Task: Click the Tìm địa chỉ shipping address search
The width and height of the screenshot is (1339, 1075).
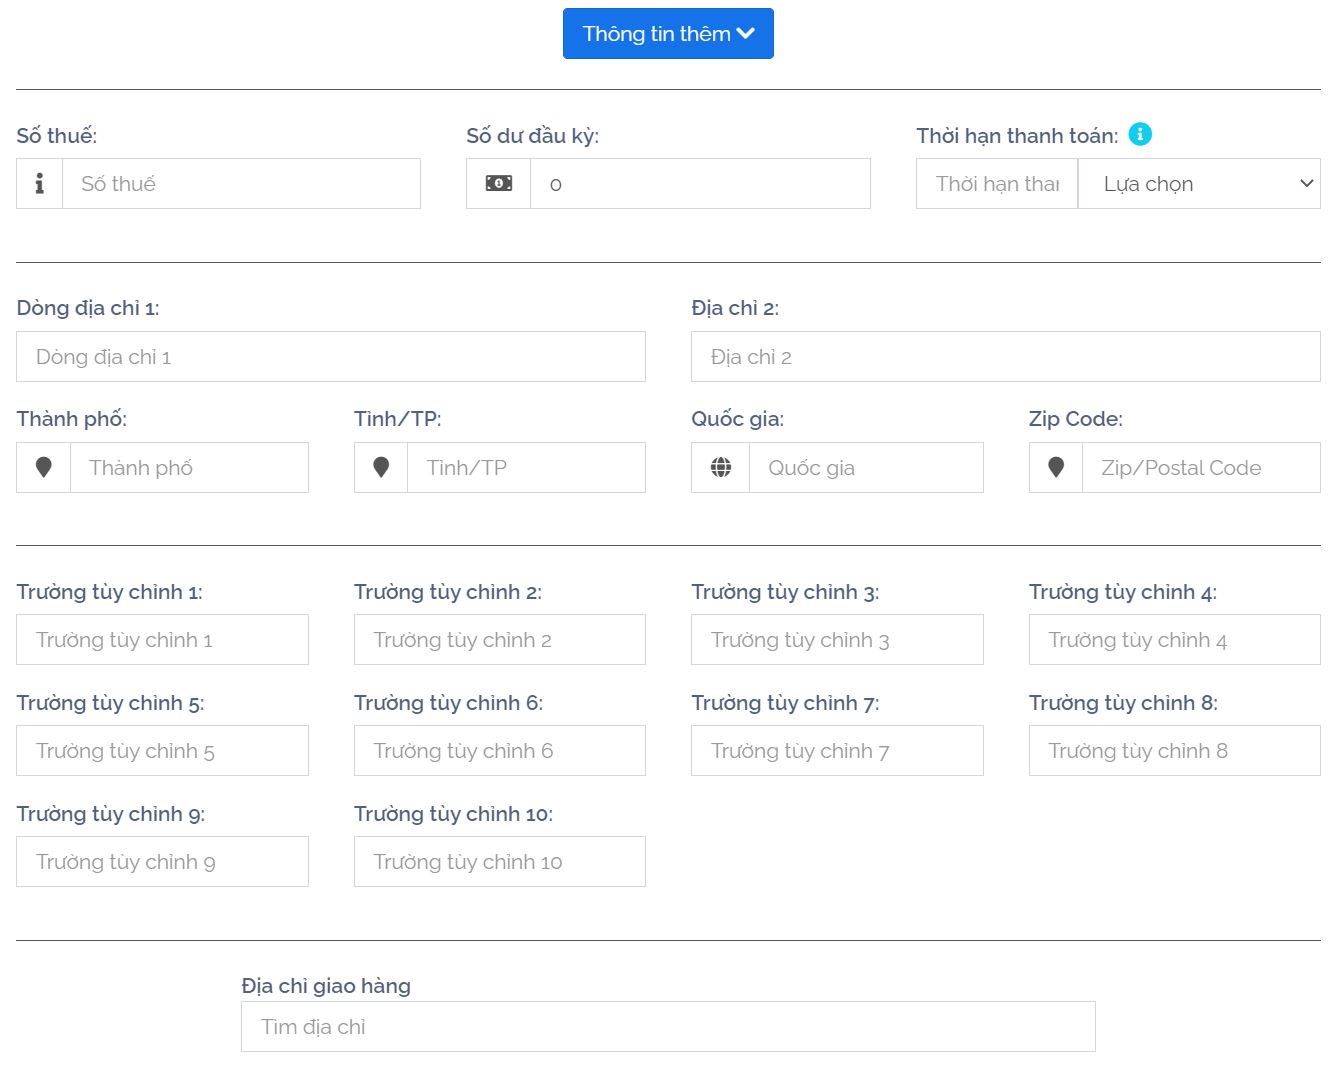Action: pyautogui.click(x=668, y=1027)
